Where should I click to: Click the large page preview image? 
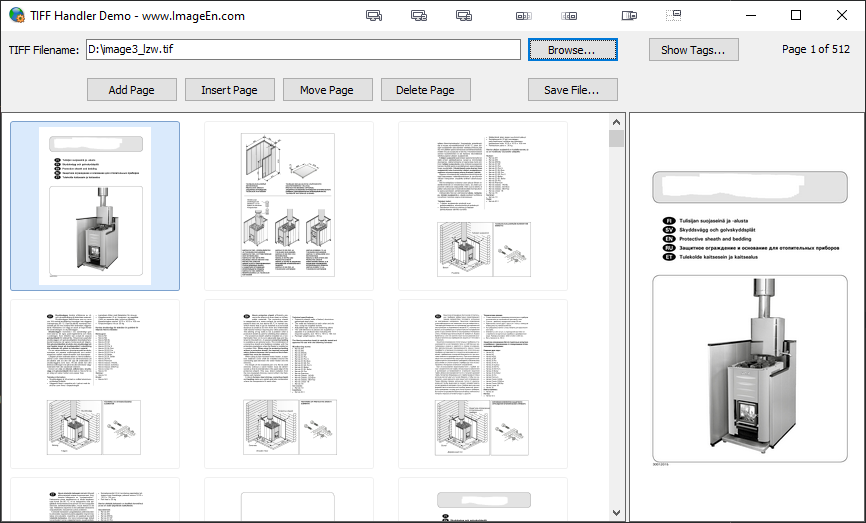click(x=749, y=318)
